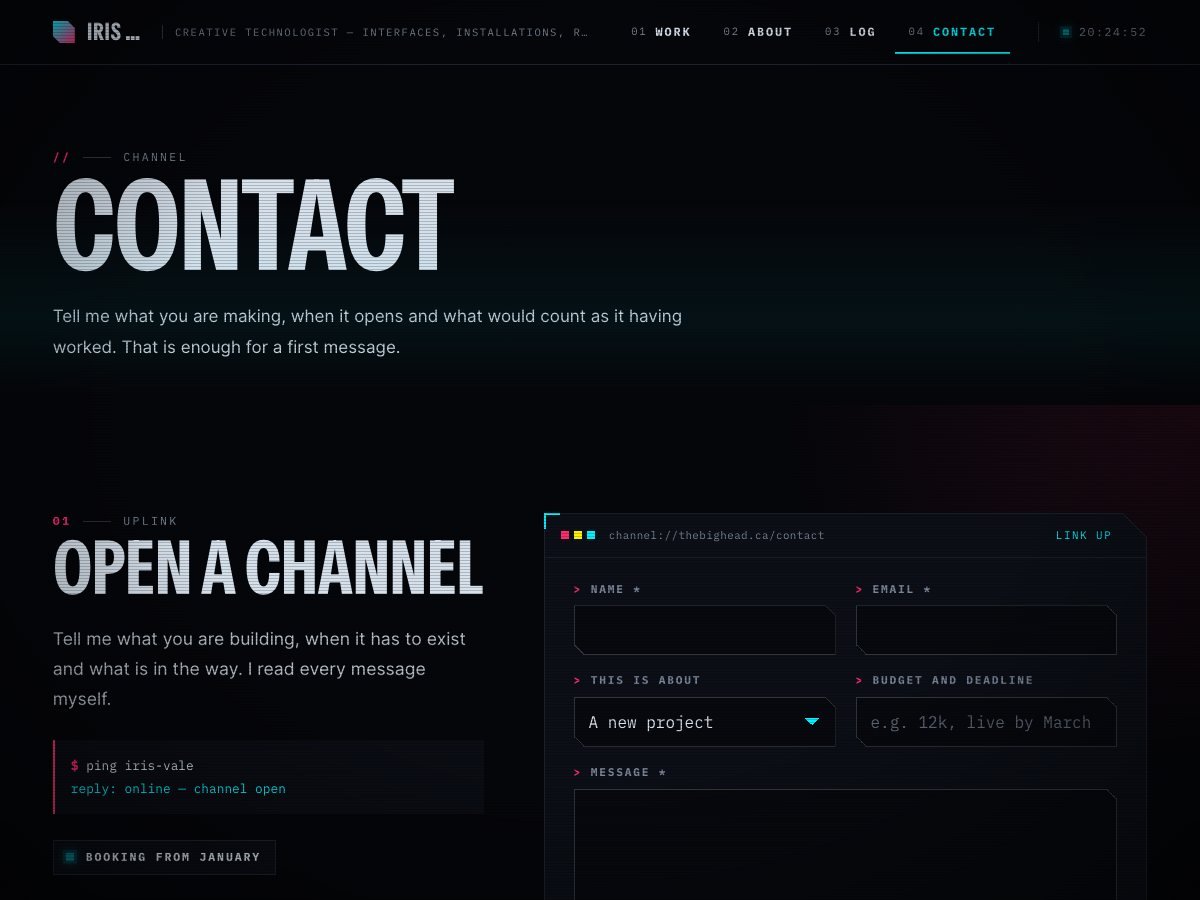Select the Contact nav tab
The image size is (1200, 900).
tap(952, 32)
